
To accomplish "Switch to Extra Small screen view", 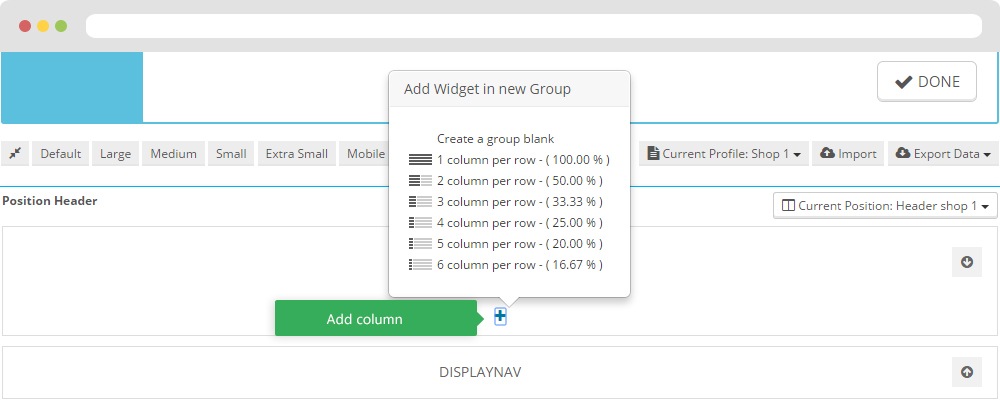I will [296, 154].
